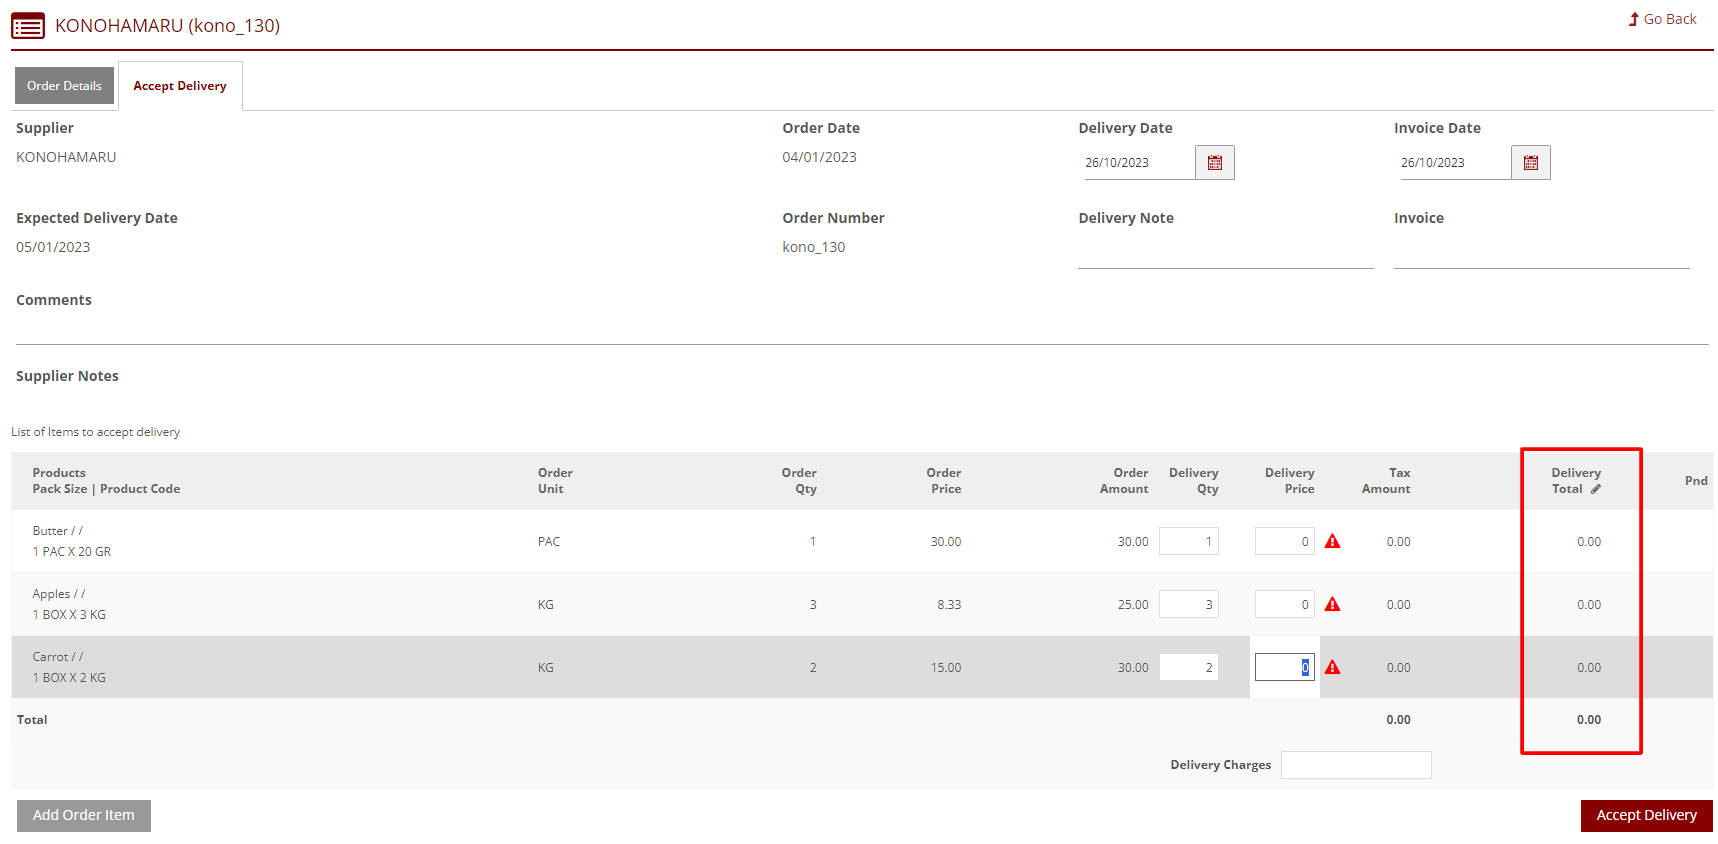This screenshot has width=1718, height=844.
Task: Open the Delivery Date calendar picker
Action: [x=1214, y=163]
